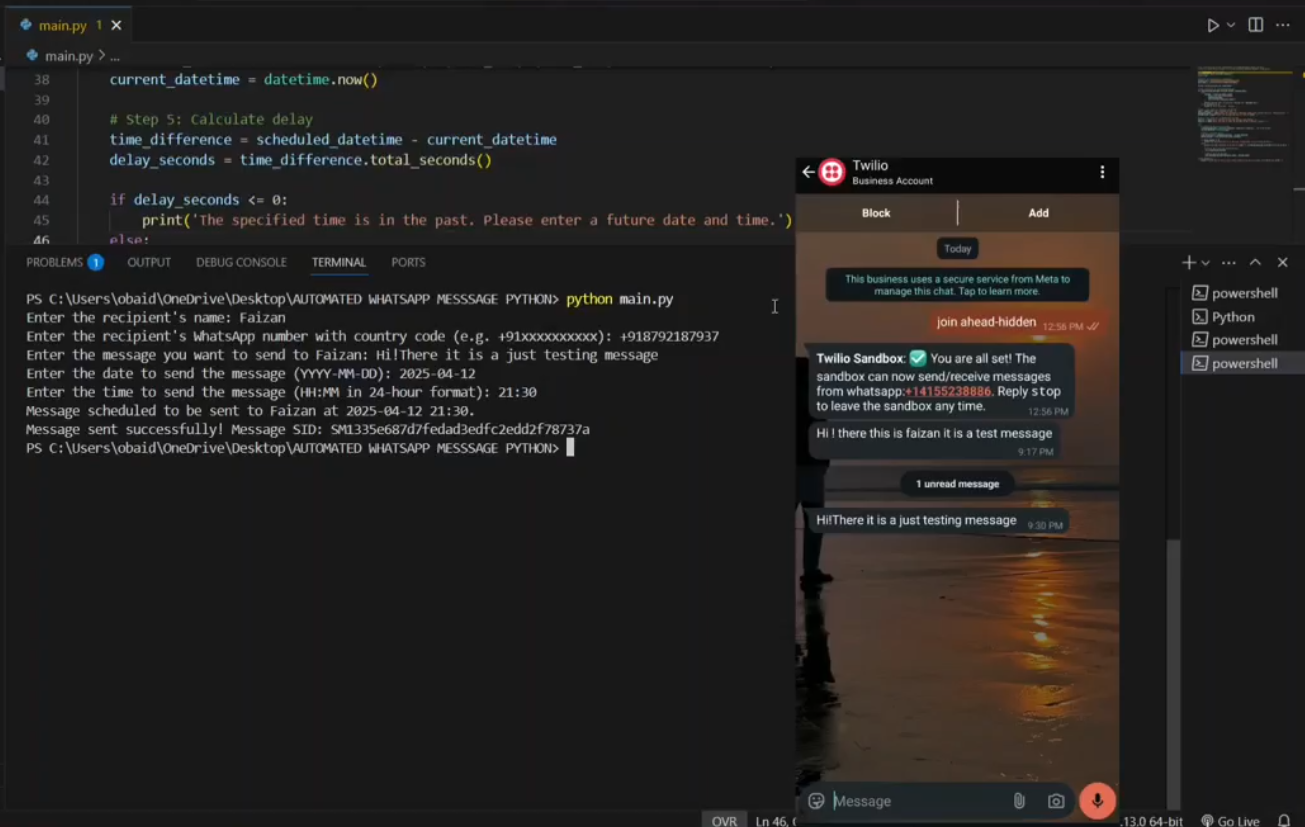Open the Twilio profile picture
The width and height of the screenshot is (1305, 827).
(832, 172)
